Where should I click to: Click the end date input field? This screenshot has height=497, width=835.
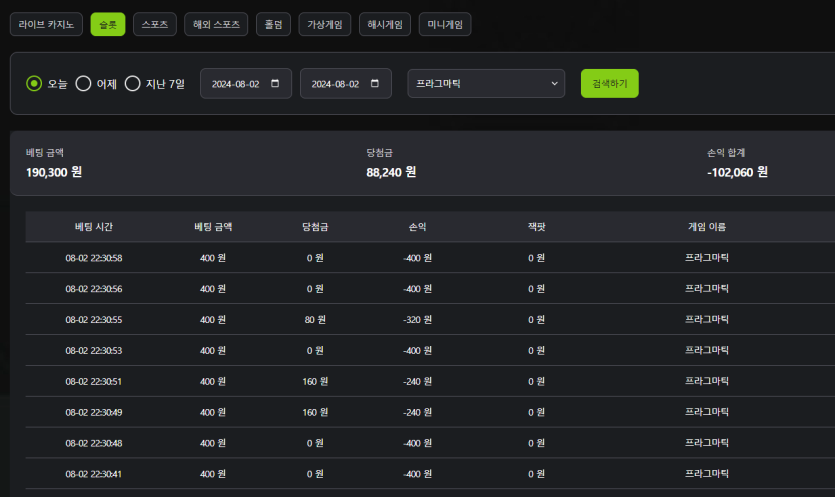coord(335,84)
